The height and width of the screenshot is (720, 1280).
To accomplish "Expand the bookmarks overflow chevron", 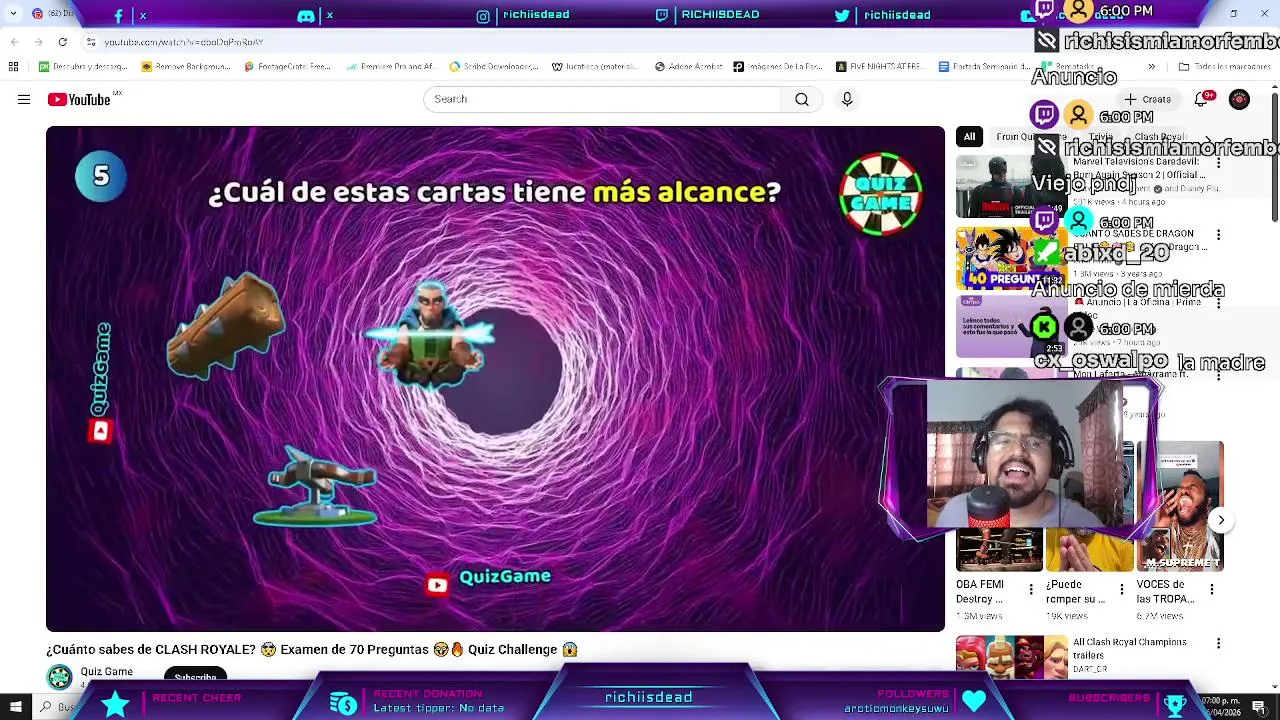I will tap(1152, 67).
